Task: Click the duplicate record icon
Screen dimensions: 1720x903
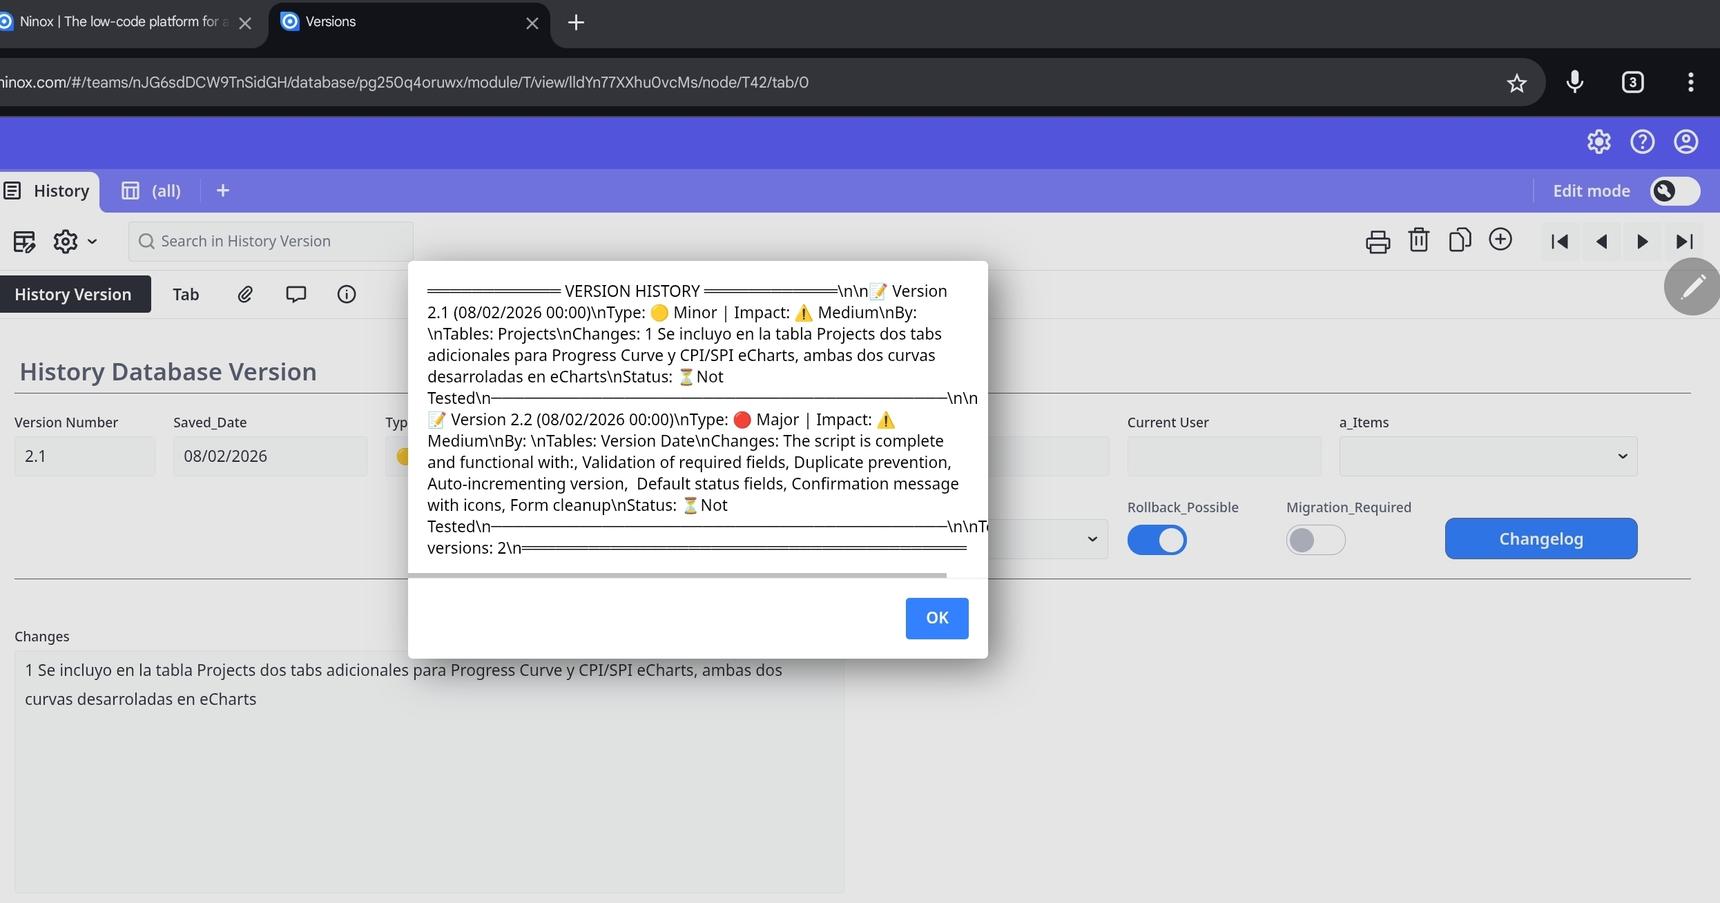Action: 1459,240
